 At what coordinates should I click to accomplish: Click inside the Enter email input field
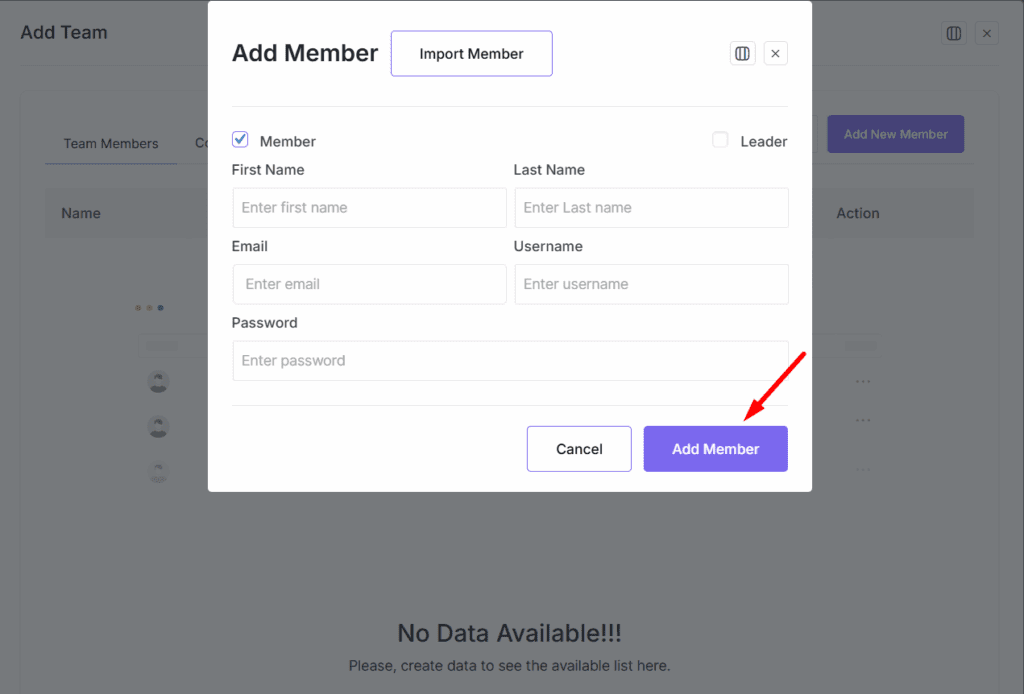coord(369,284)
